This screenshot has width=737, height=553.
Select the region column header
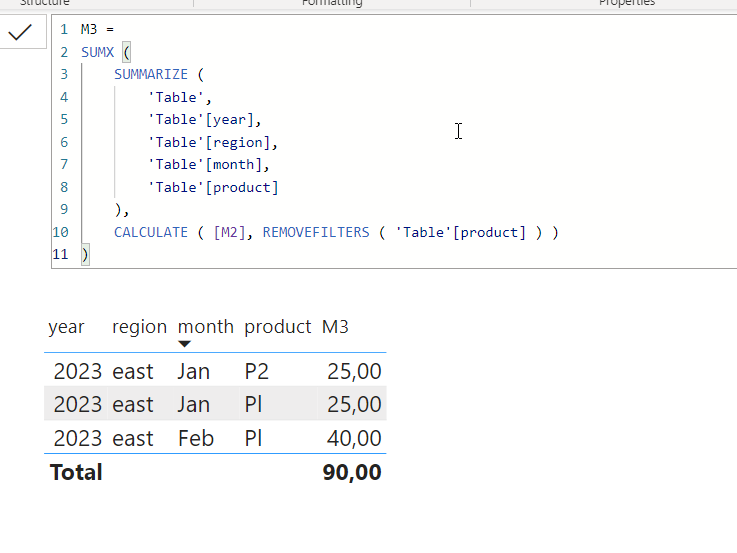click(x=140, y=327)
